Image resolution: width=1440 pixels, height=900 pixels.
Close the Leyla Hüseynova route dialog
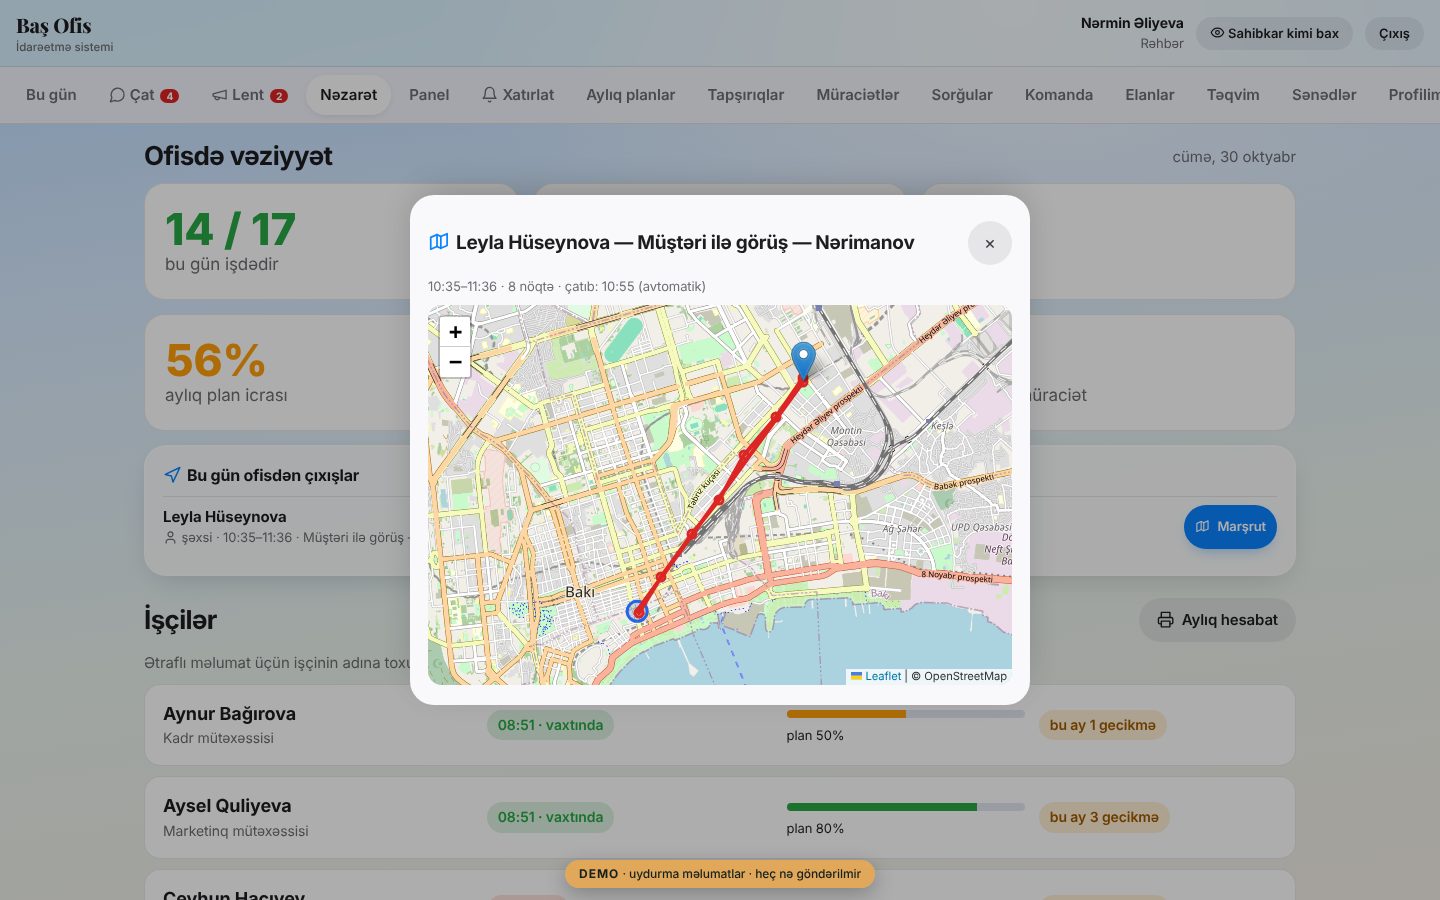pos(990,243)
